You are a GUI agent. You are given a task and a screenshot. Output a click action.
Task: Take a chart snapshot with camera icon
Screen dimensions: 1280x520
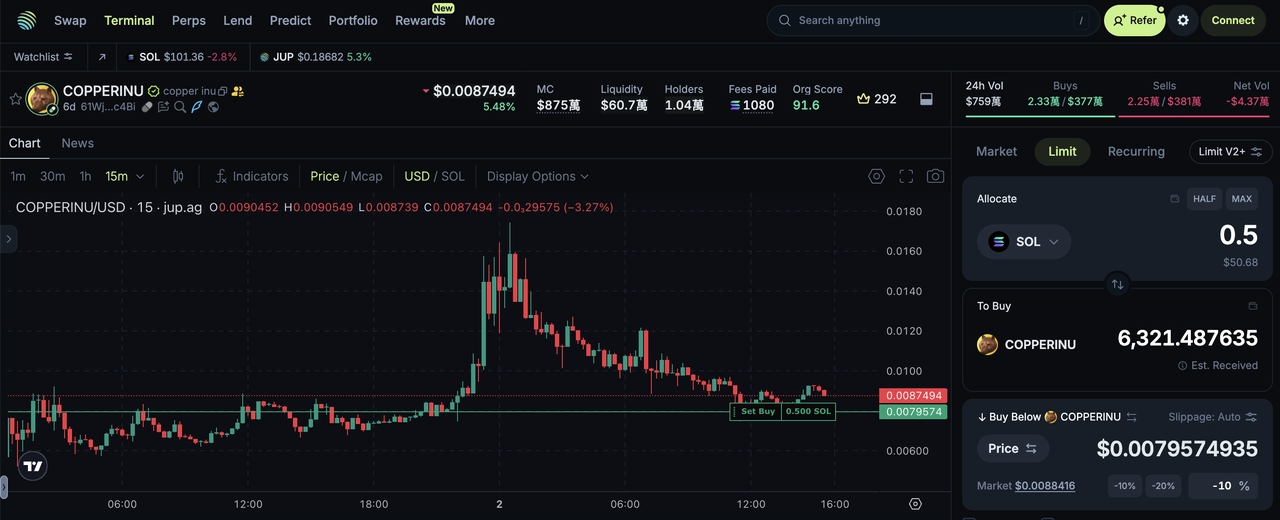[x=935, y=176]
